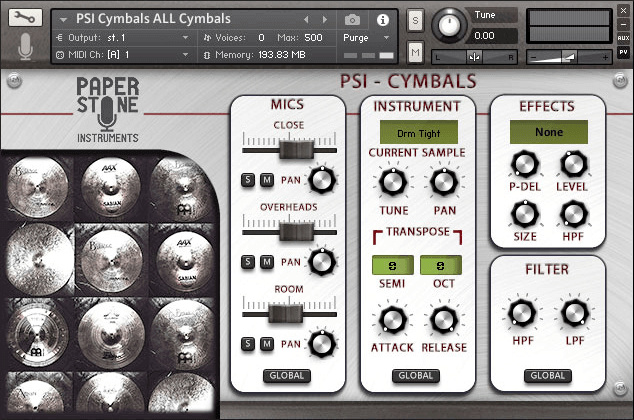The height and width of the screenshot is (420, 634).
Task: Adjust the FILTER LPF knob
Action: coord(574,313)
